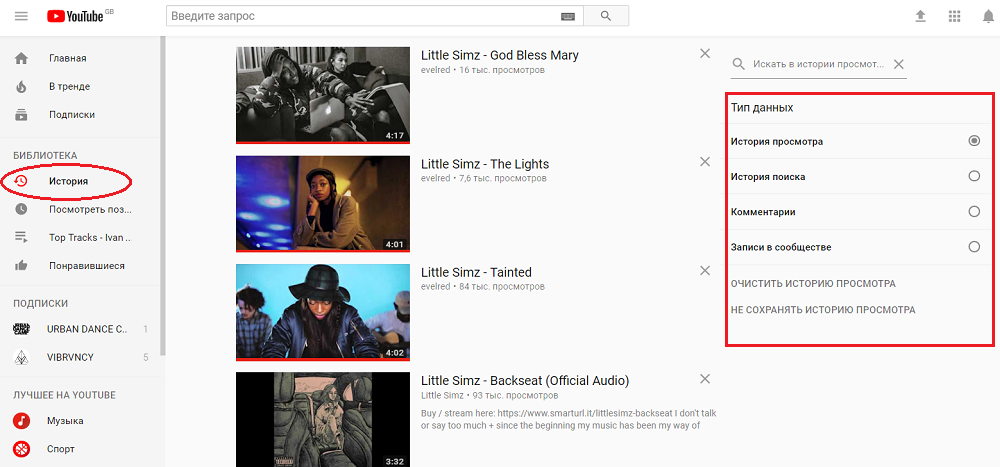This screenshot has height=467, width=1000.
Task: Show notifications bell
Action: 988,17
